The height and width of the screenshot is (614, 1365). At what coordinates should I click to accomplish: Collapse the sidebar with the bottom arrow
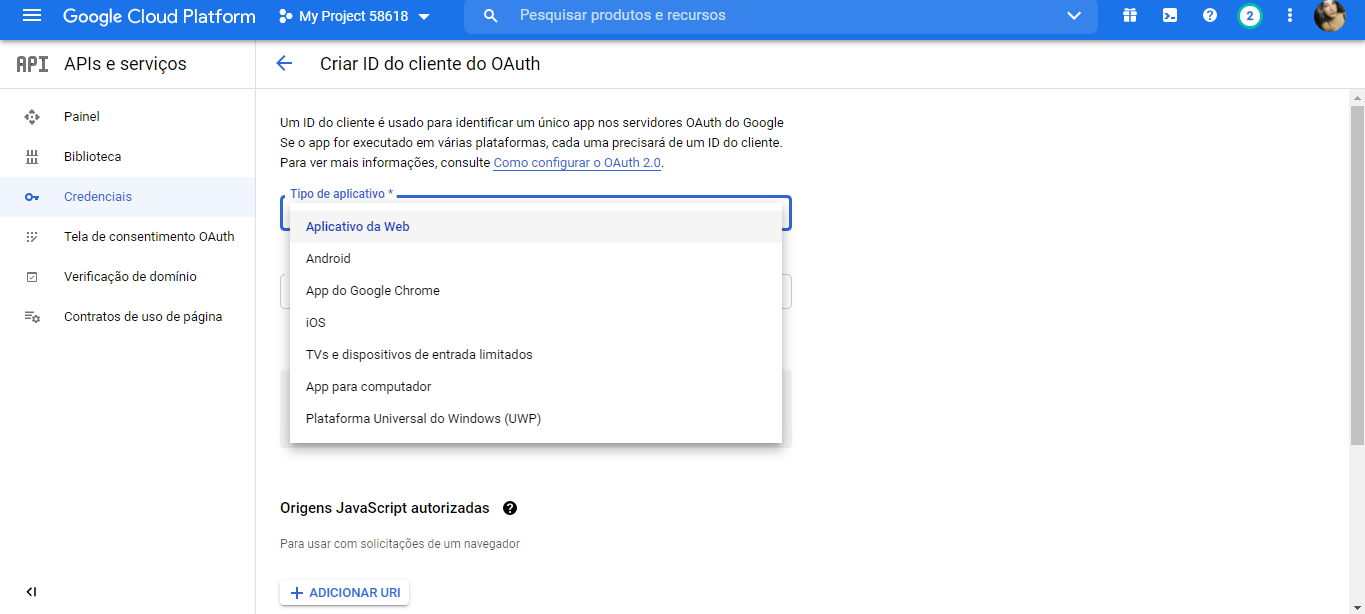point(31,592)
